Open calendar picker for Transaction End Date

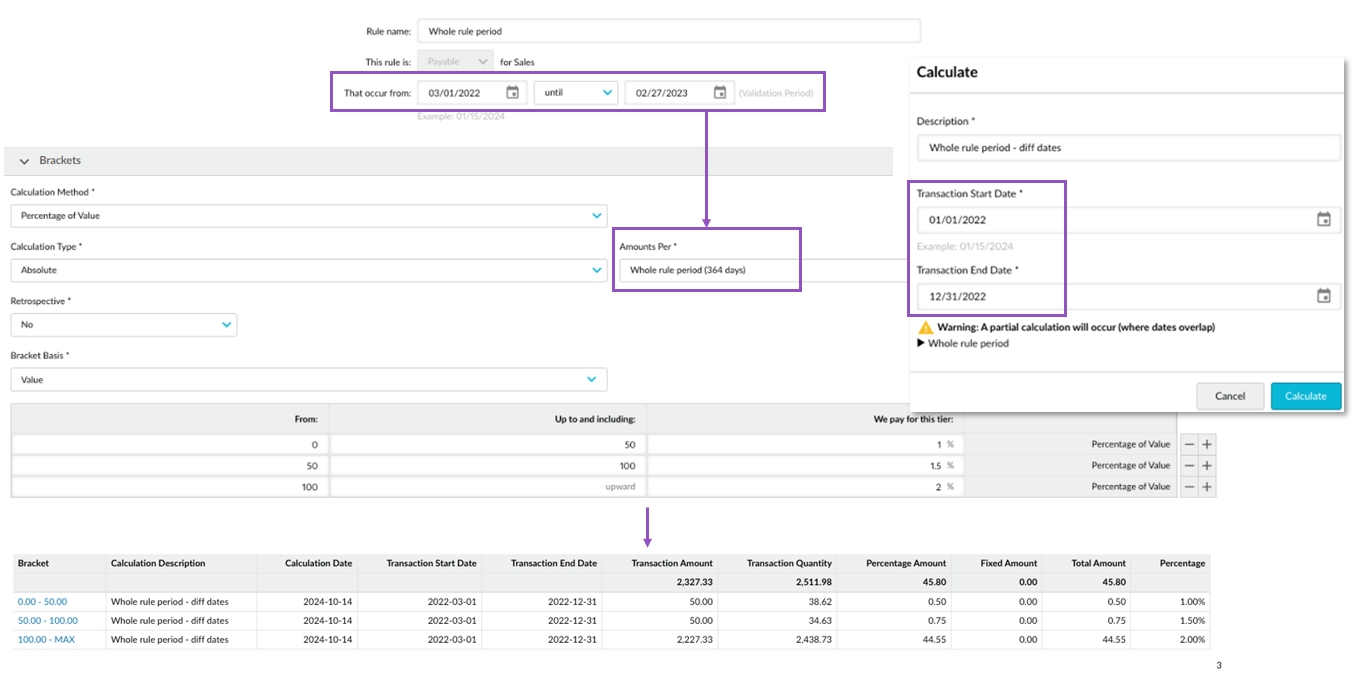[1323, 296]
